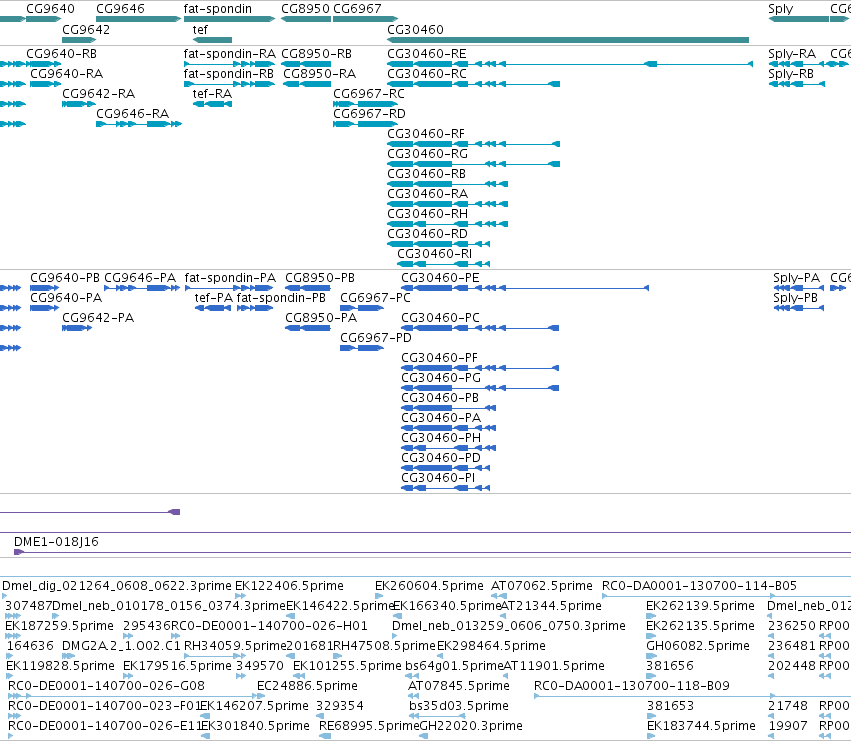
Task: Select transcript CG30460-RI
Action: (x=435, y=255)
